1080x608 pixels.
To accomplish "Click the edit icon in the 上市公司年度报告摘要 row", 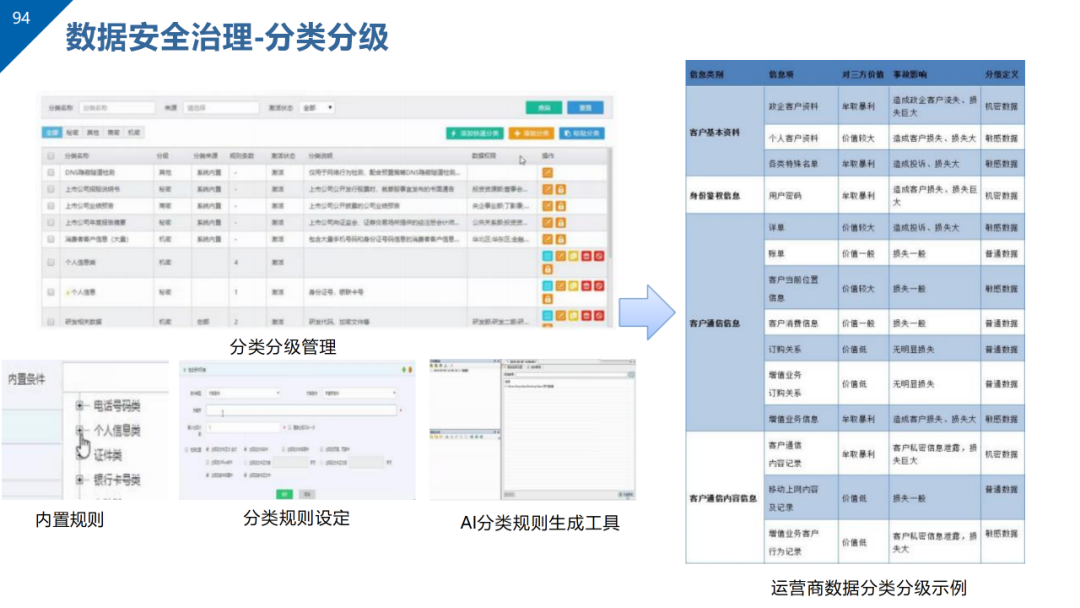I will point(548,222).
